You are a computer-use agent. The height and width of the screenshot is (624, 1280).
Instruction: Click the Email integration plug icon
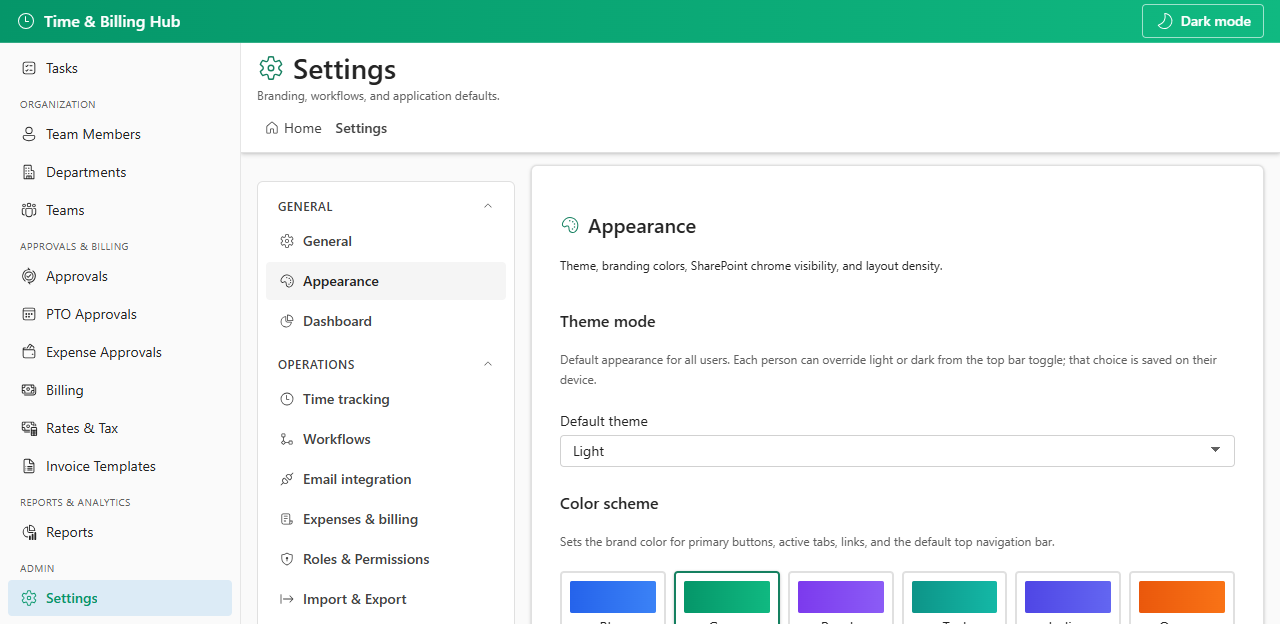point(287,479)
